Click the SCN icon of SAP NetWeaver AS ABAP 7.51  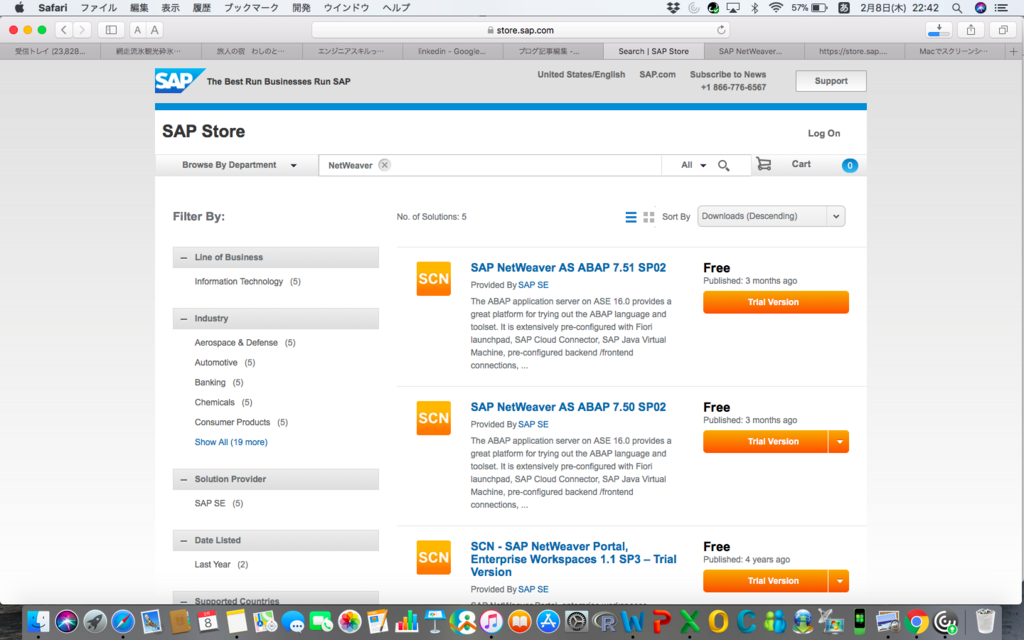click(434, 279)
